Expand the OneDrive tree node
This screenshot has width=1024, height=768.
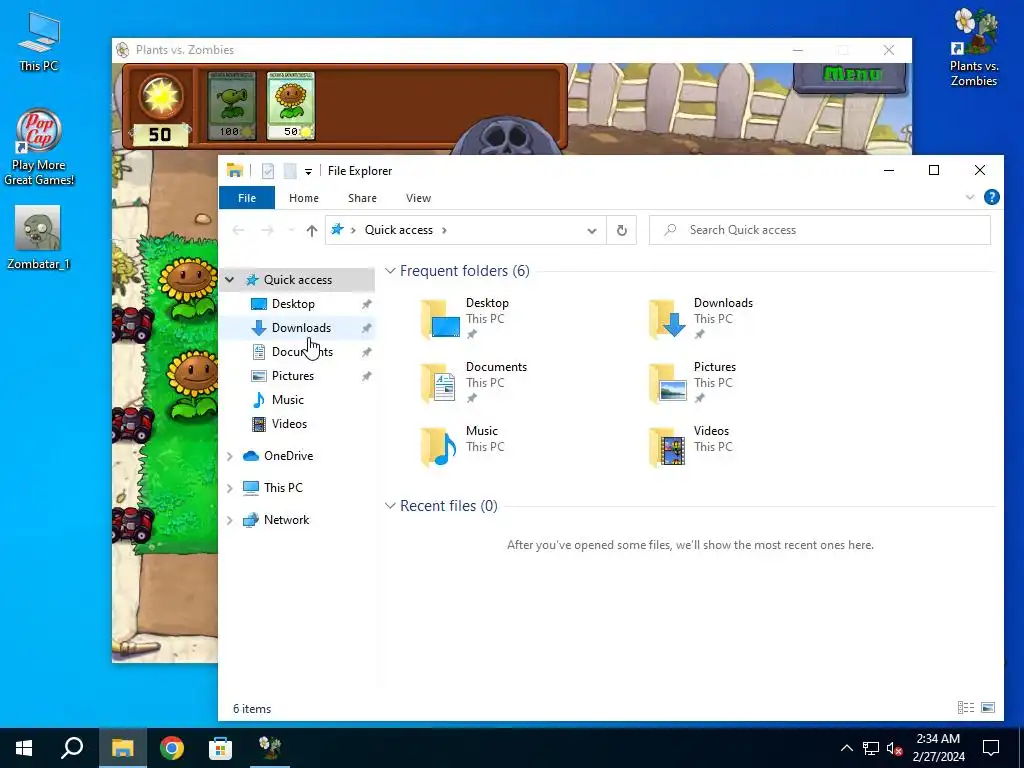click(x=230, y=456)
